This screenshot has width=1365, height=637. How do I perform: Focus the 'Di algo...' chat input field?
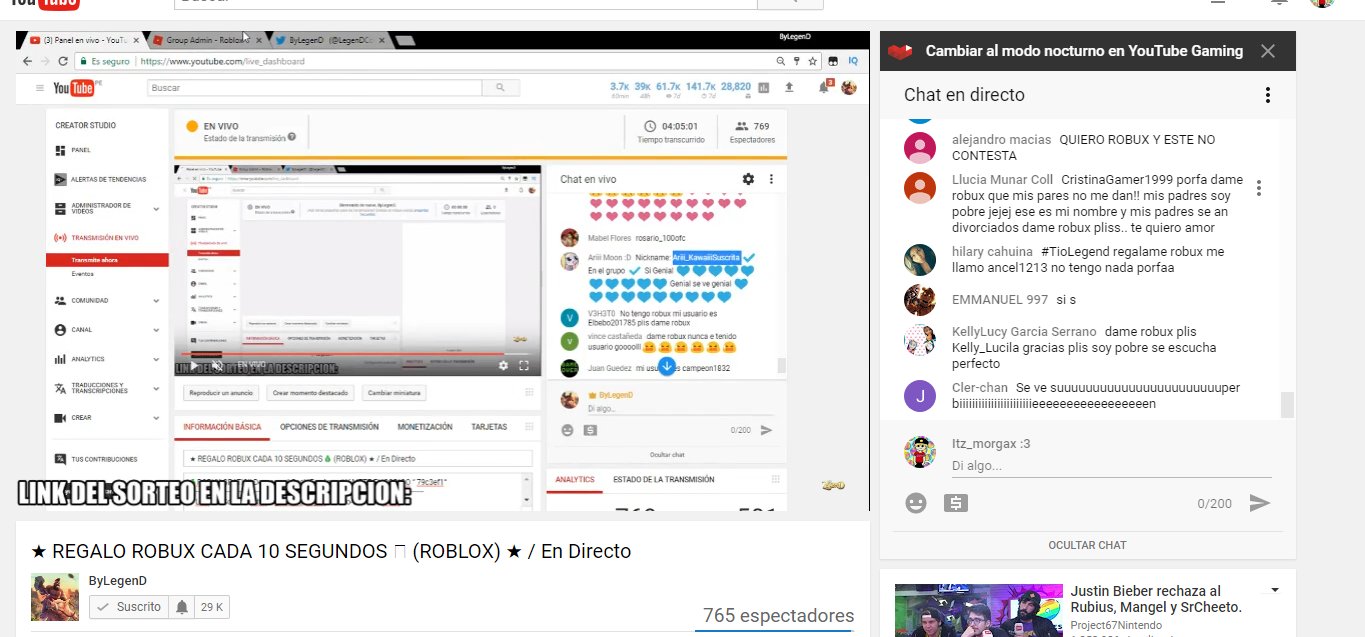tap(1111, 466)
